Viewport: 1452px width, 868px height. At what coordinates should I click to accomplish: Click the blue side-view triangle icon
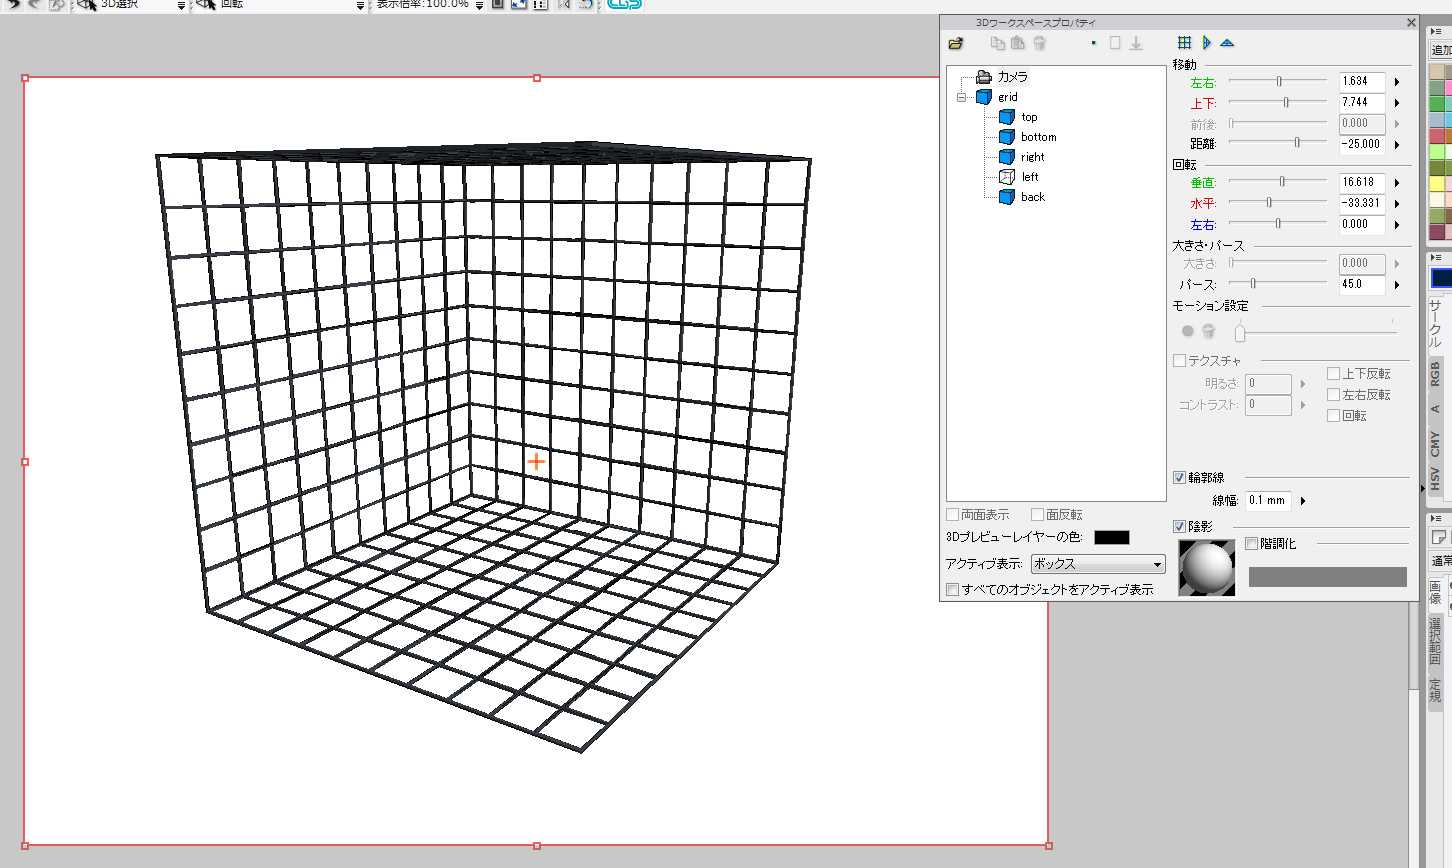point(1206,43)
